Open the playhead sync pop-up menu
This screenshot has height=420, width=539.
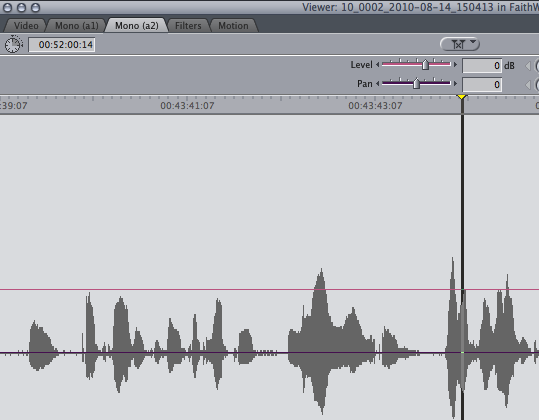[460, 44]
